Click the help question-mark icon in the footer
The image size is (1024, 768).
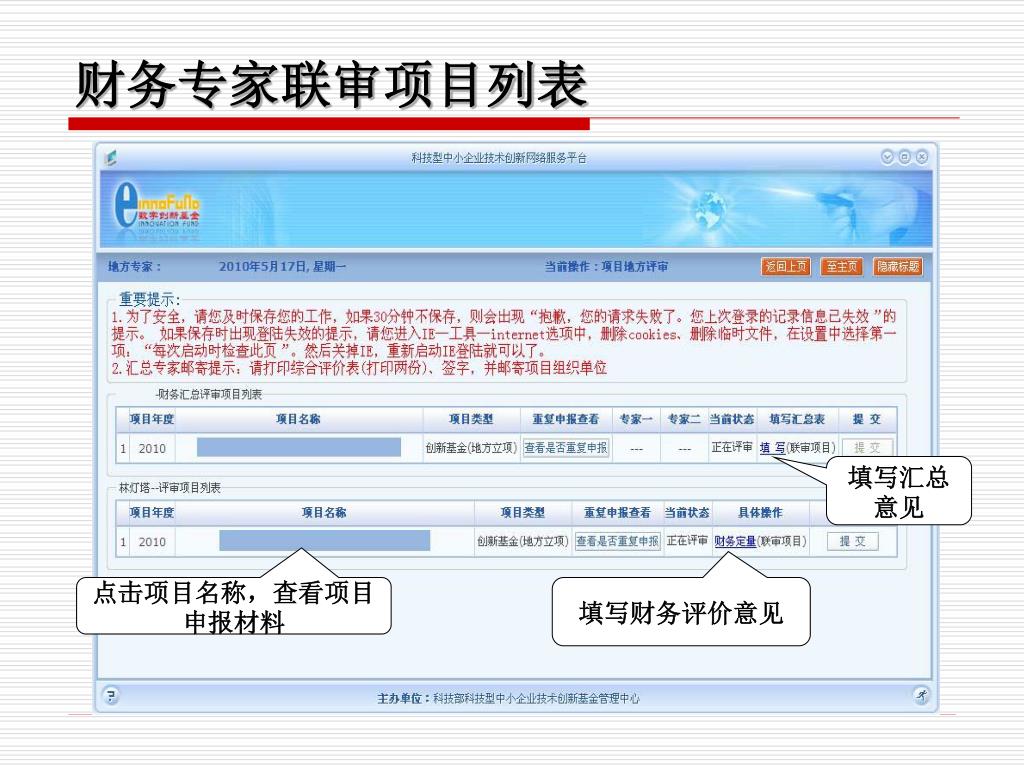pyautogui.click(x=111, y=695)
